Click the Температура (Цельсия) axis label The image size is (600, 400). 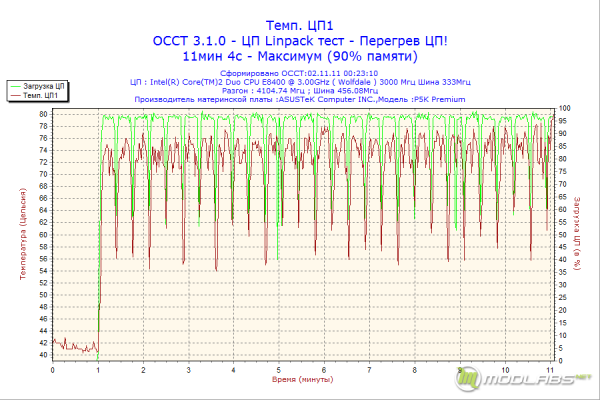[x=23, y=234]
